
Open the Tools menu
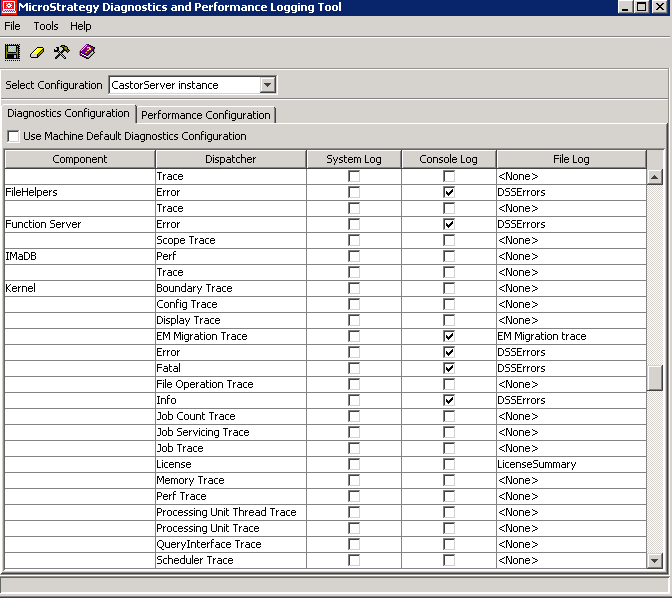coord(46,26)
